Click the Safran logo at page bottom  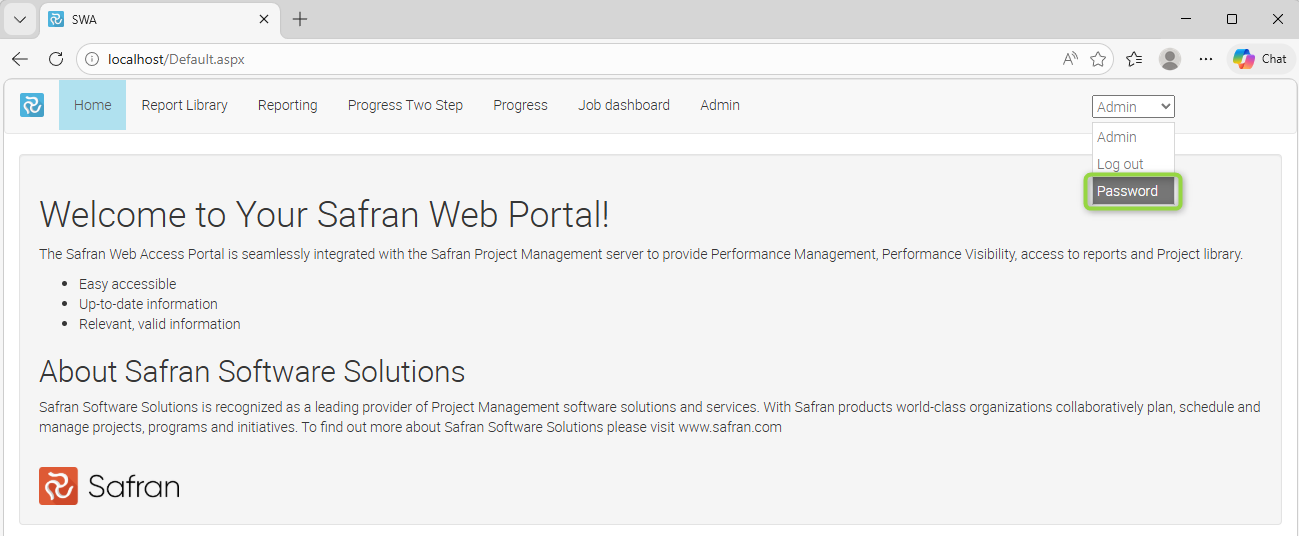pyautogui.click(x=109, y=486)
